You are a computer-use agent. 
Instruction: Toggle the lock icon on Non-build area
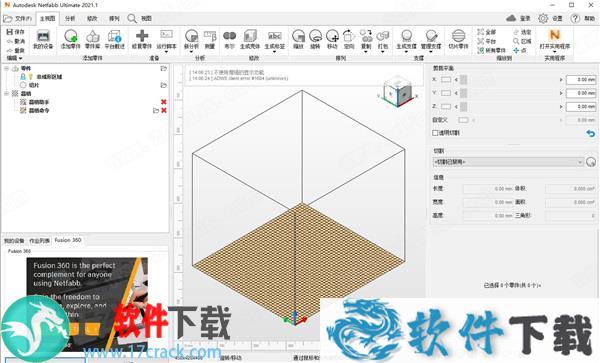23,77
